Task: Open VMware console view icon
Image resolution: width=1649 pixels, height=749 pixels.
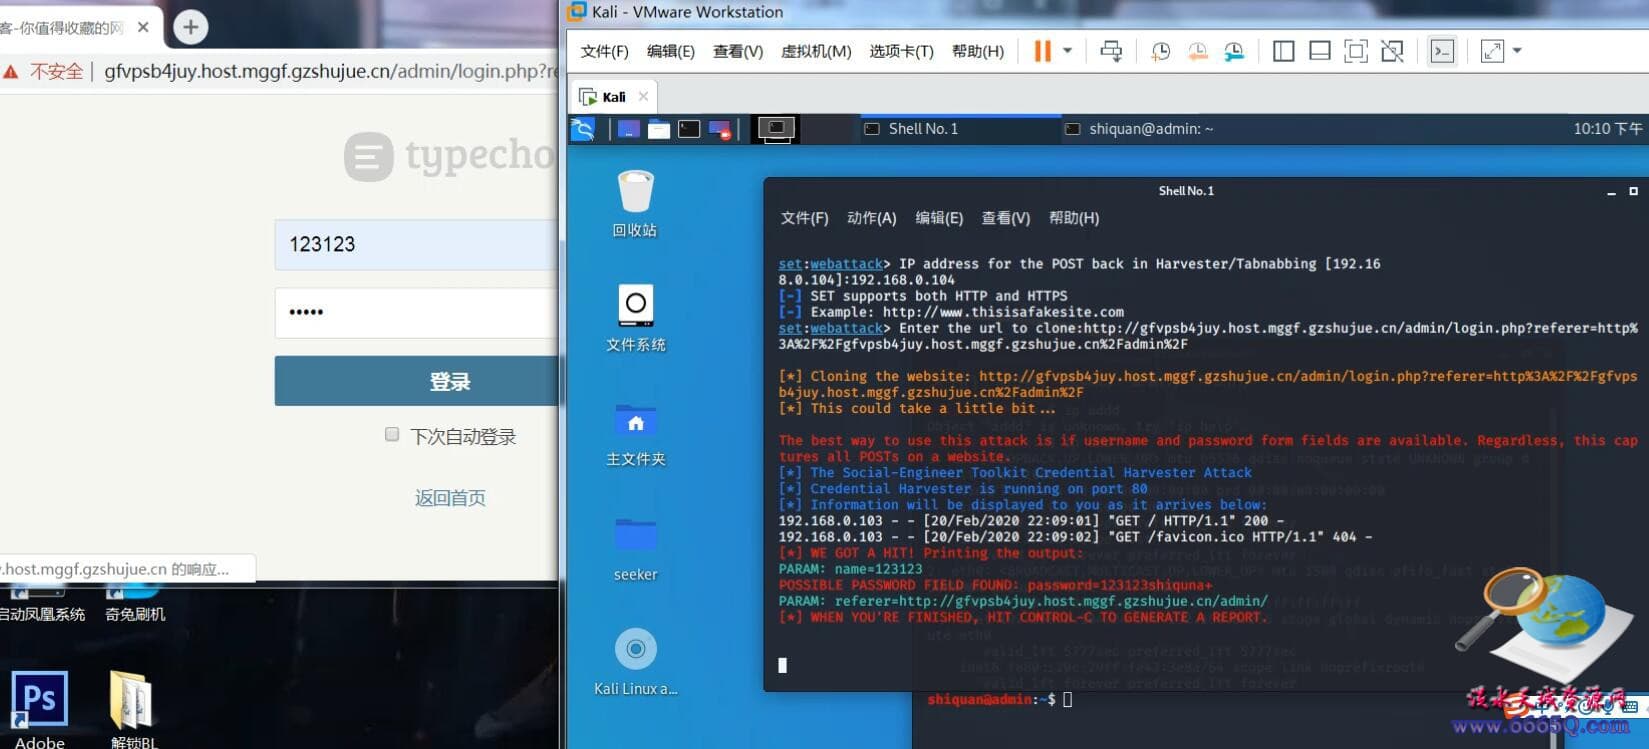Action: coord(1442,51)
